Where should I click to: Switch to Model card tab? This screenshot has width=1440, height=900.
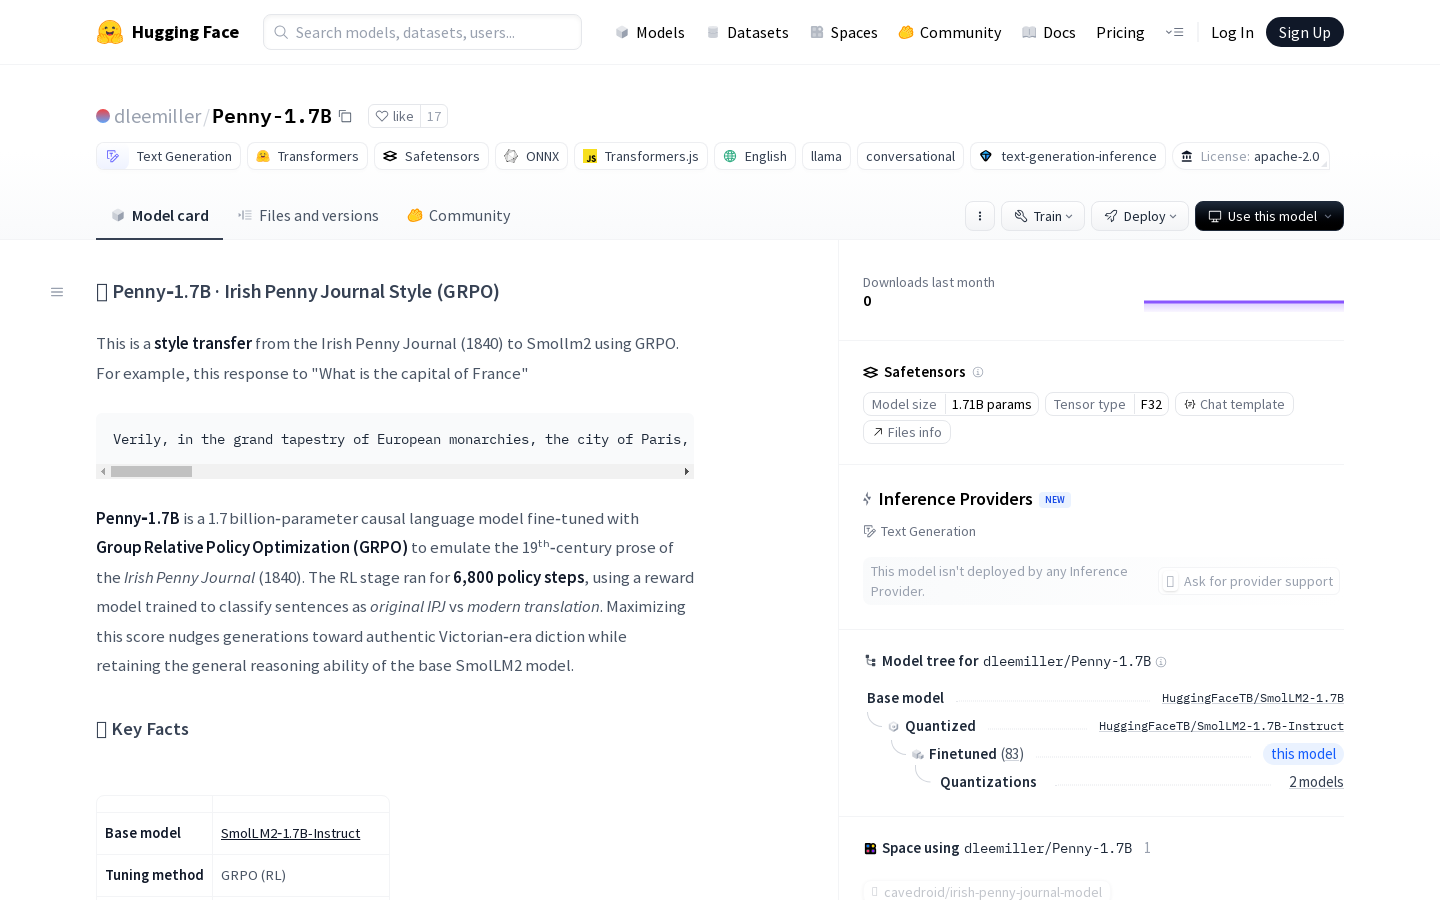point(159,215)
